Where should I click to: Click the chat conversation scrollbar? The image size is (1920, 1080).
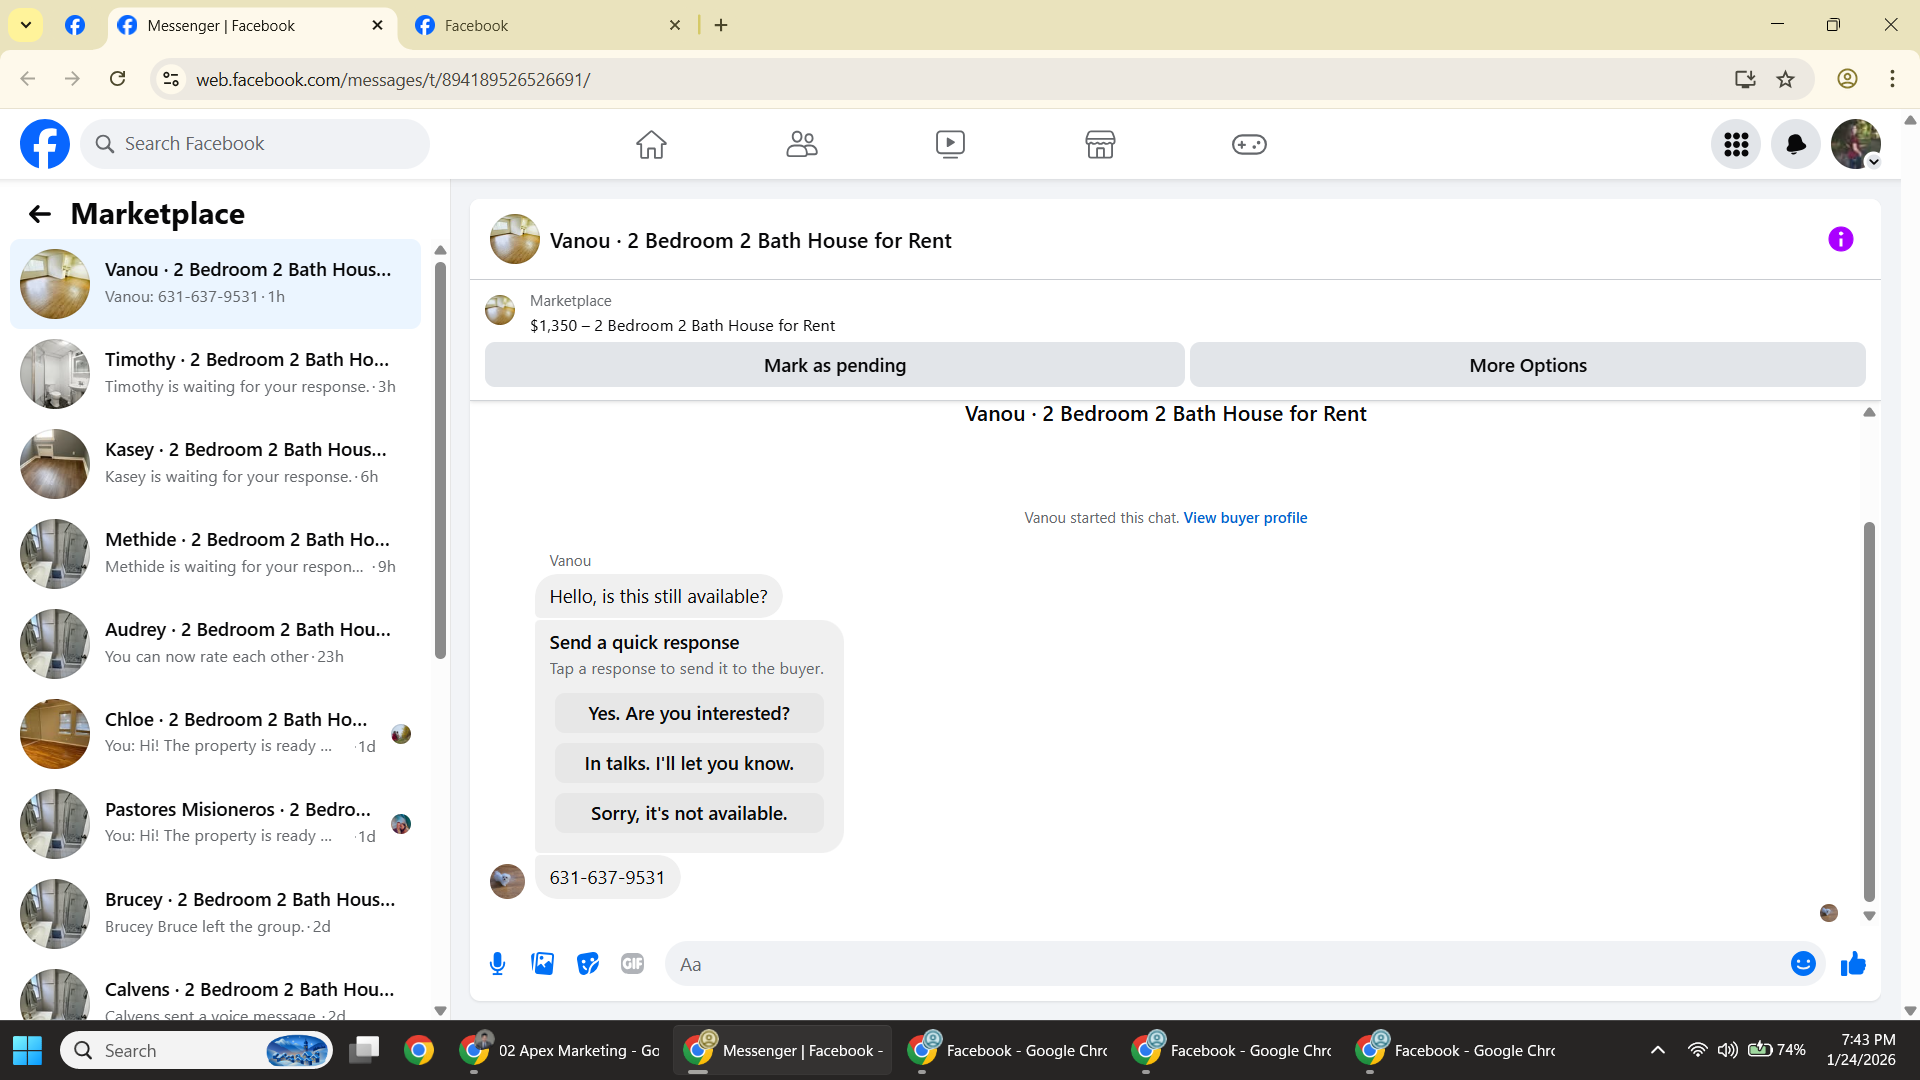click(1868, 710)
